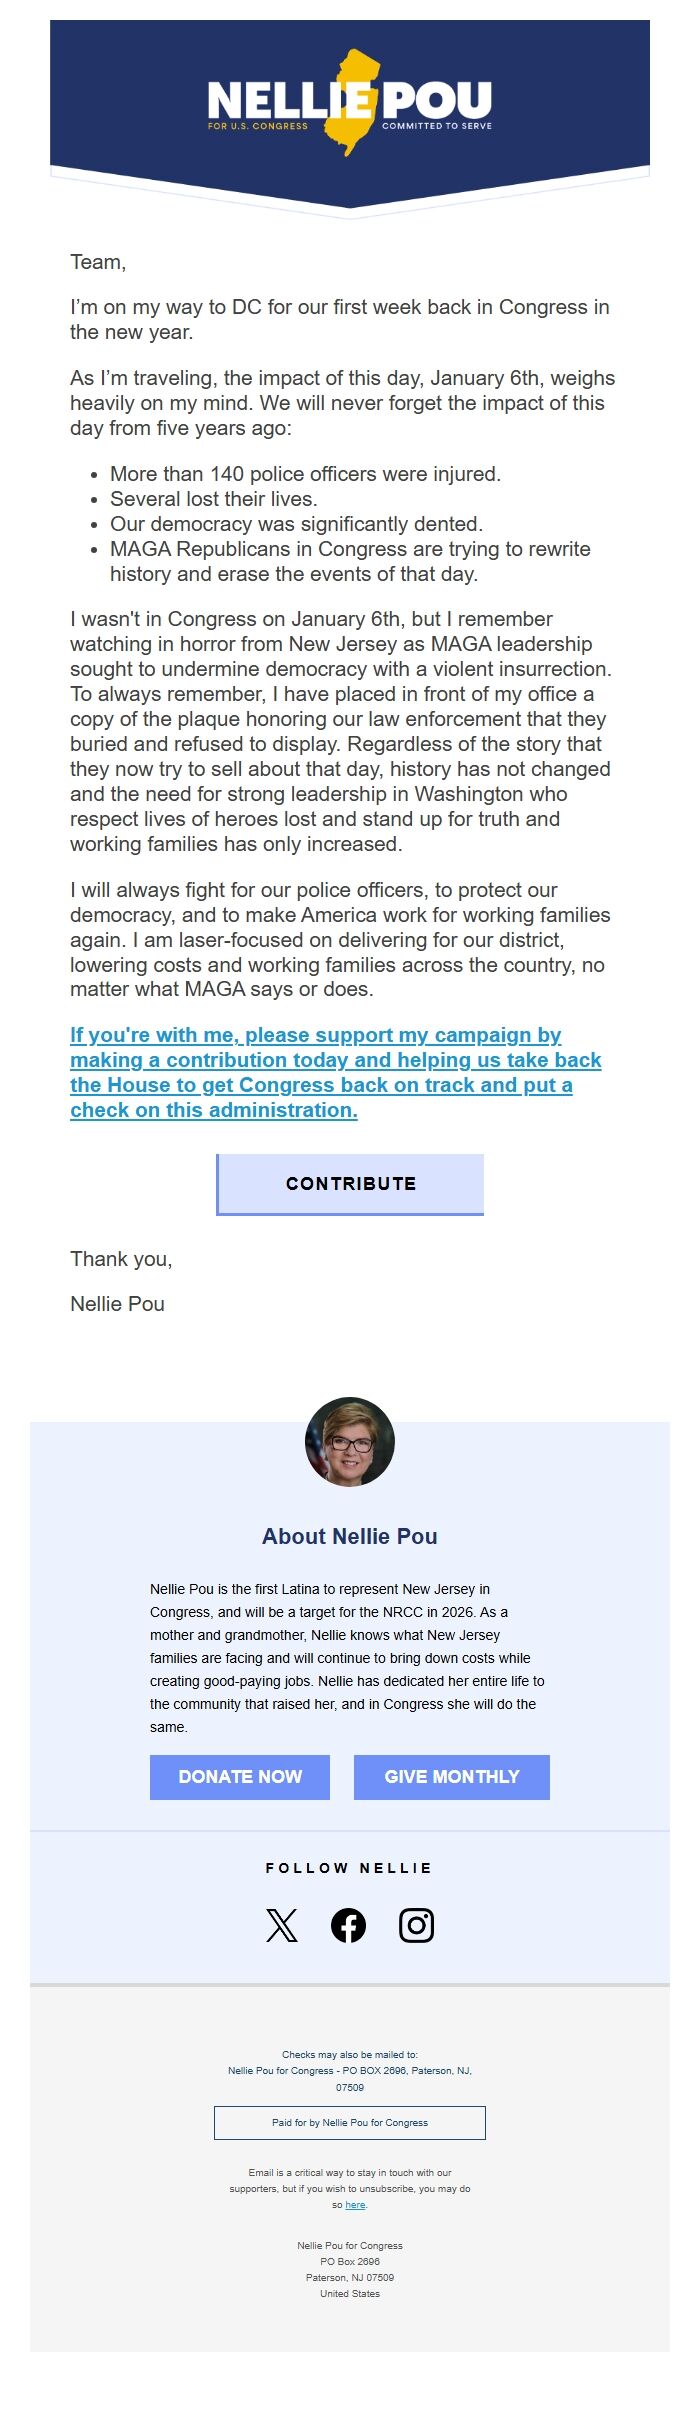700x2423 pixels.
Task: Open Nellie's Instagram account
Action: point(419,1924)
